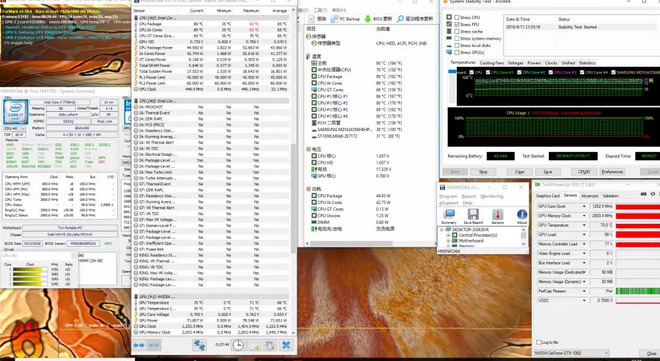Open Summary in the HWiNFO64 toolbar
The height and width of the screenshot is (361, 660).
(449, 215)
